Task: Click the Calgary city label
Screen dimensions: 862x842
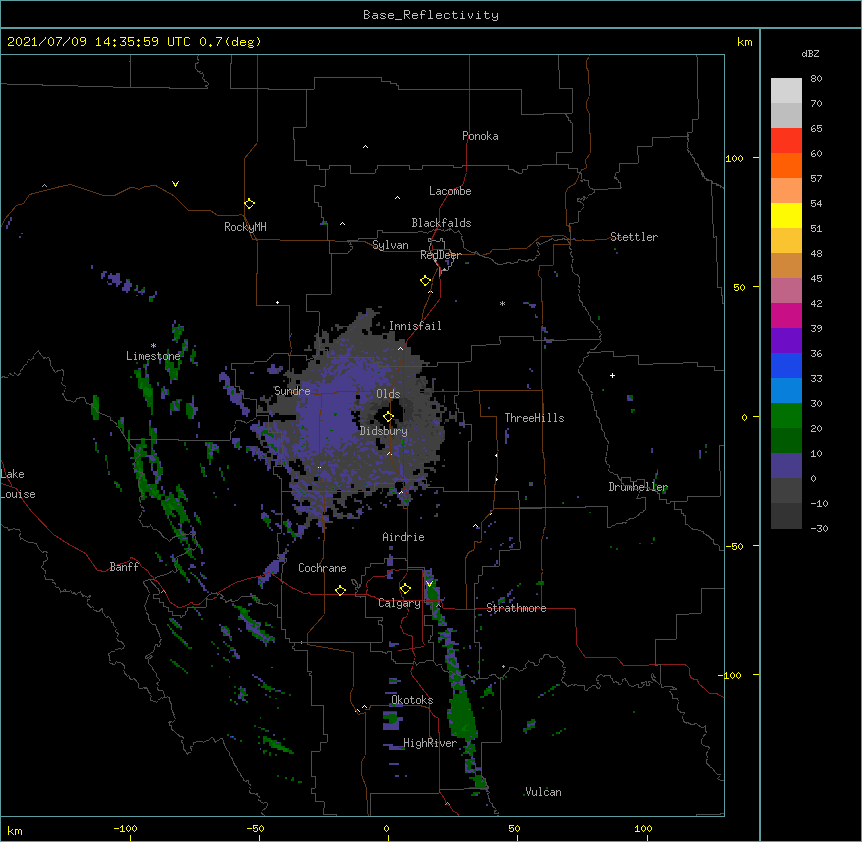Action: coord(399,603)
